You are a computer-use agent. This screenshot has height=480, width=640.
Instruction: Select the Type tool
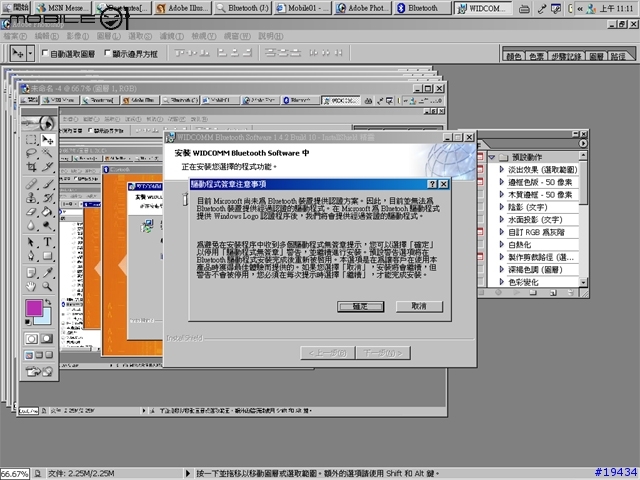click(x=48, y=242)
